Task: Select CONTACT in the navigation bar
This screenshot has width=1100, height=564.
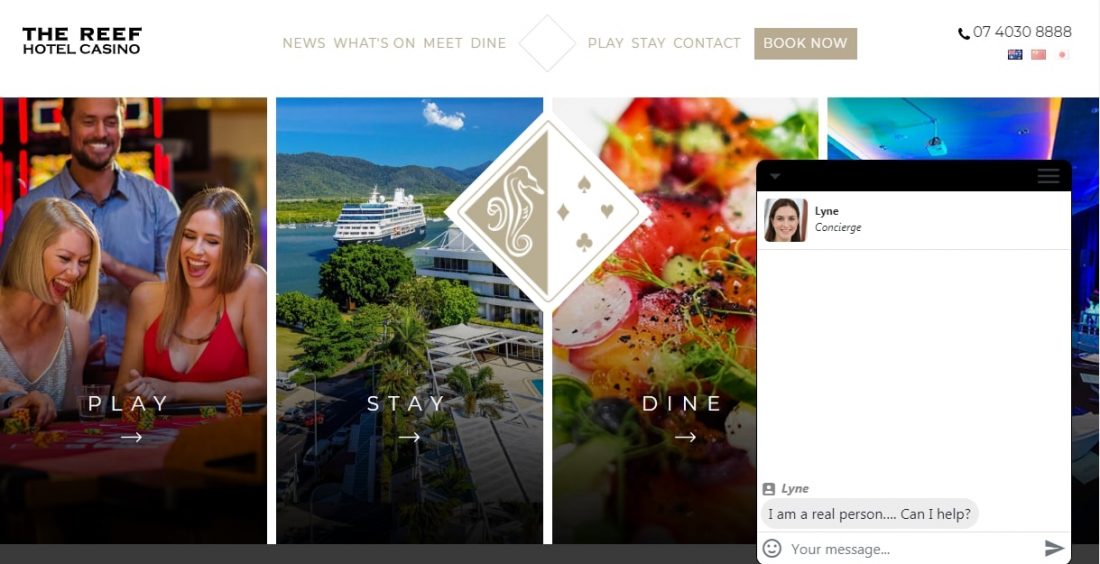Action: point(706,43)
